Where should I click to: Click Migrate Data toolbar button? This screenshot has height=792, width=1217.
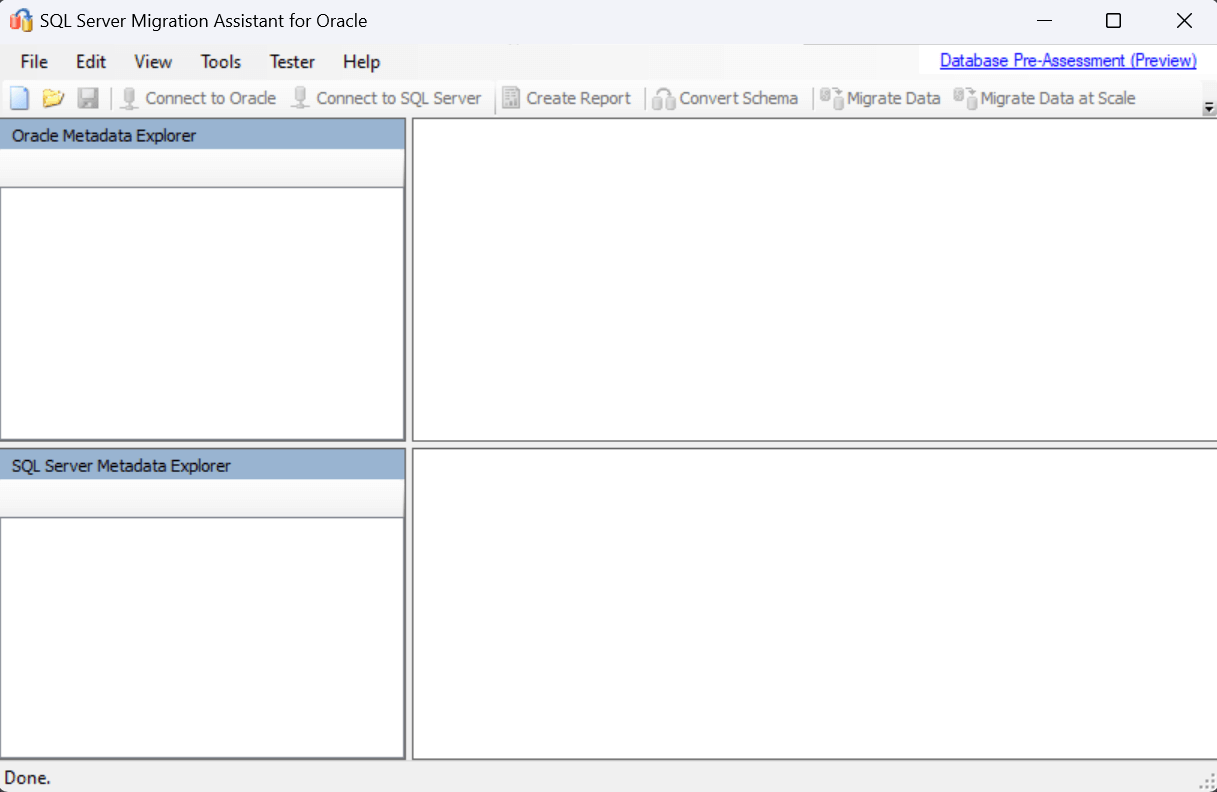880,98
